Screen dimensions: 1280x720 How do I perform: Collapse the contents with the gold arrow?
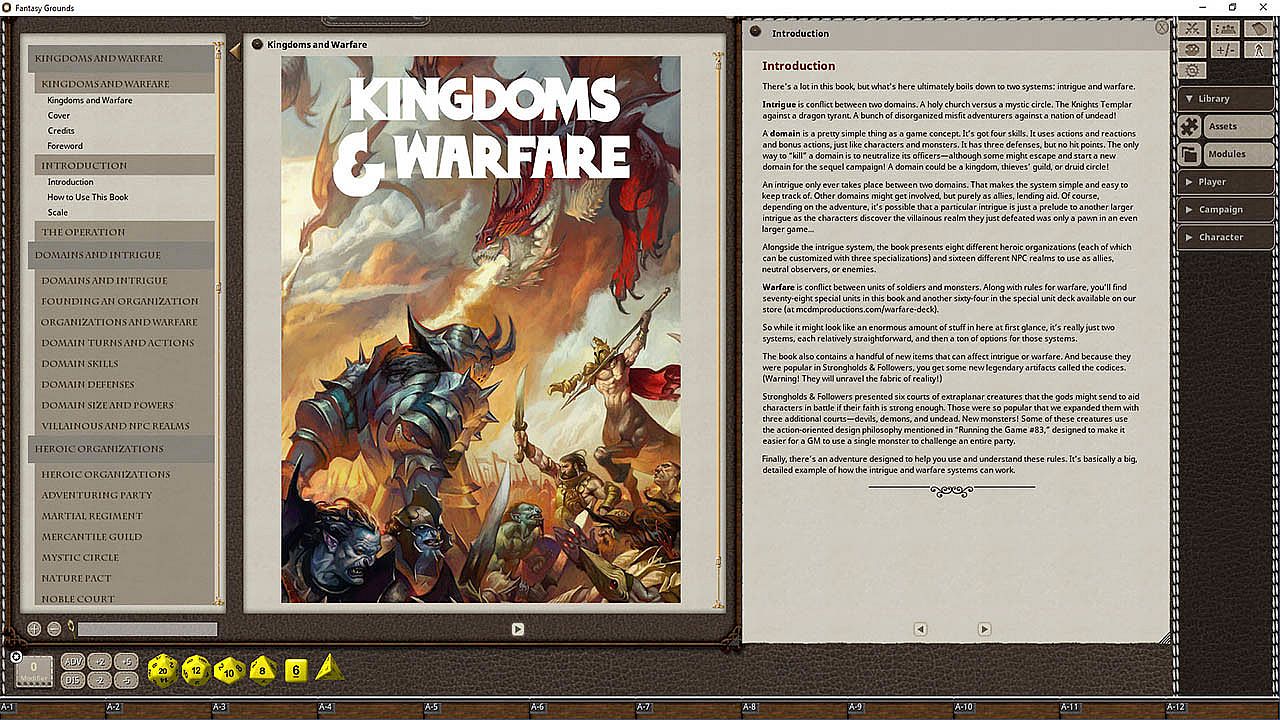[x=235, y=50]
